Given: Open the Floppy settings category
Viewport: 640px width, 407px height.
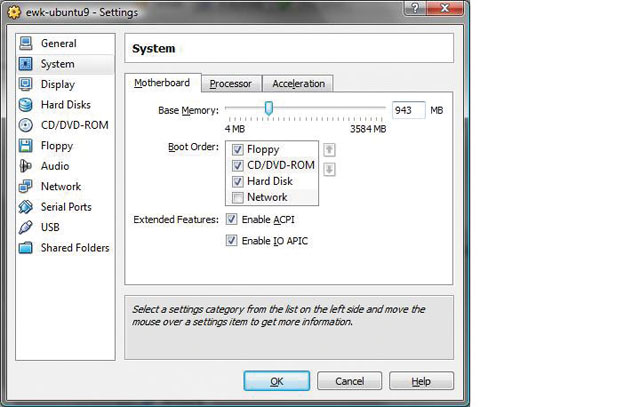Looking at the screenshot, I should [56, 146].
